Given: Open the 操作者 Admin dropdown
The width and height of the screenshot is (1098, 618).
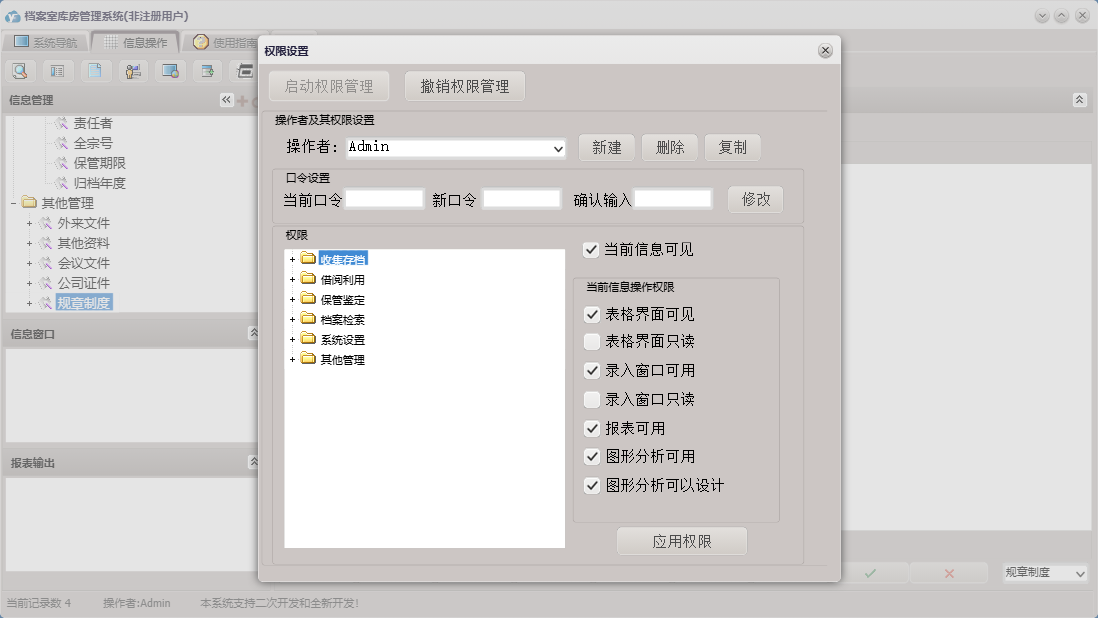Looking at the screenshot, I should click(558, 148).
